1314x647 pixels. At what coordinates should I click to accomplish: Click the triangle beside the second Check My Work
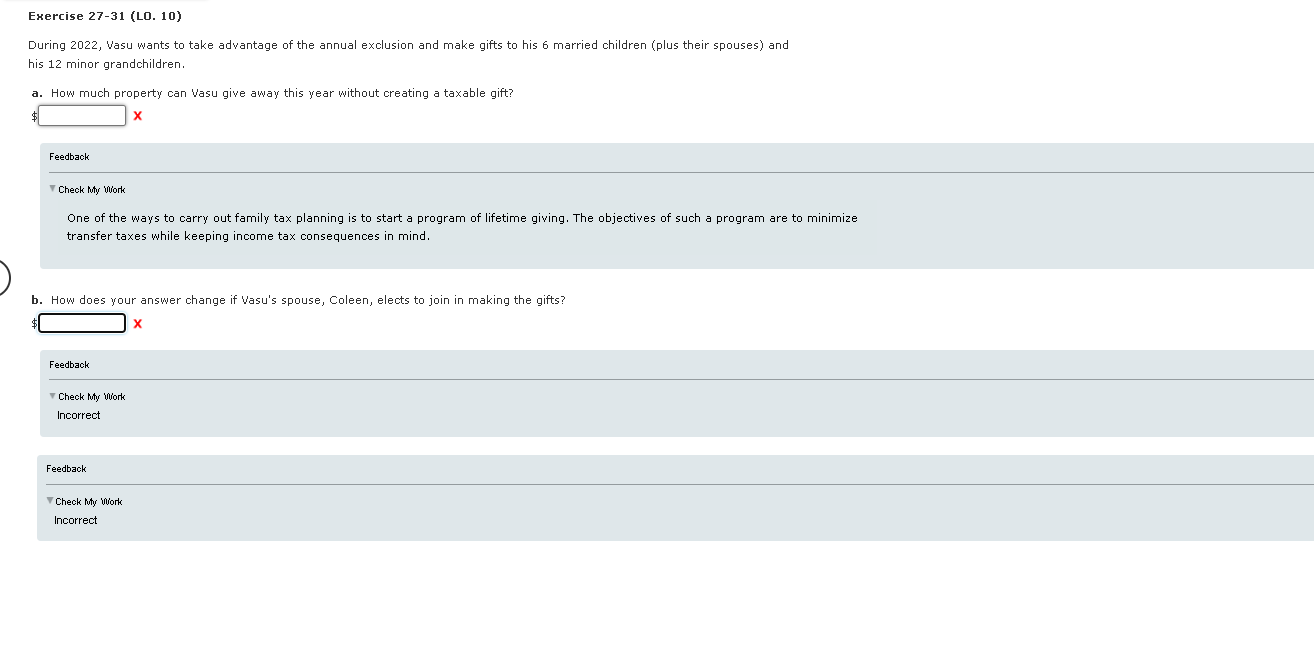tap(51, 396)
